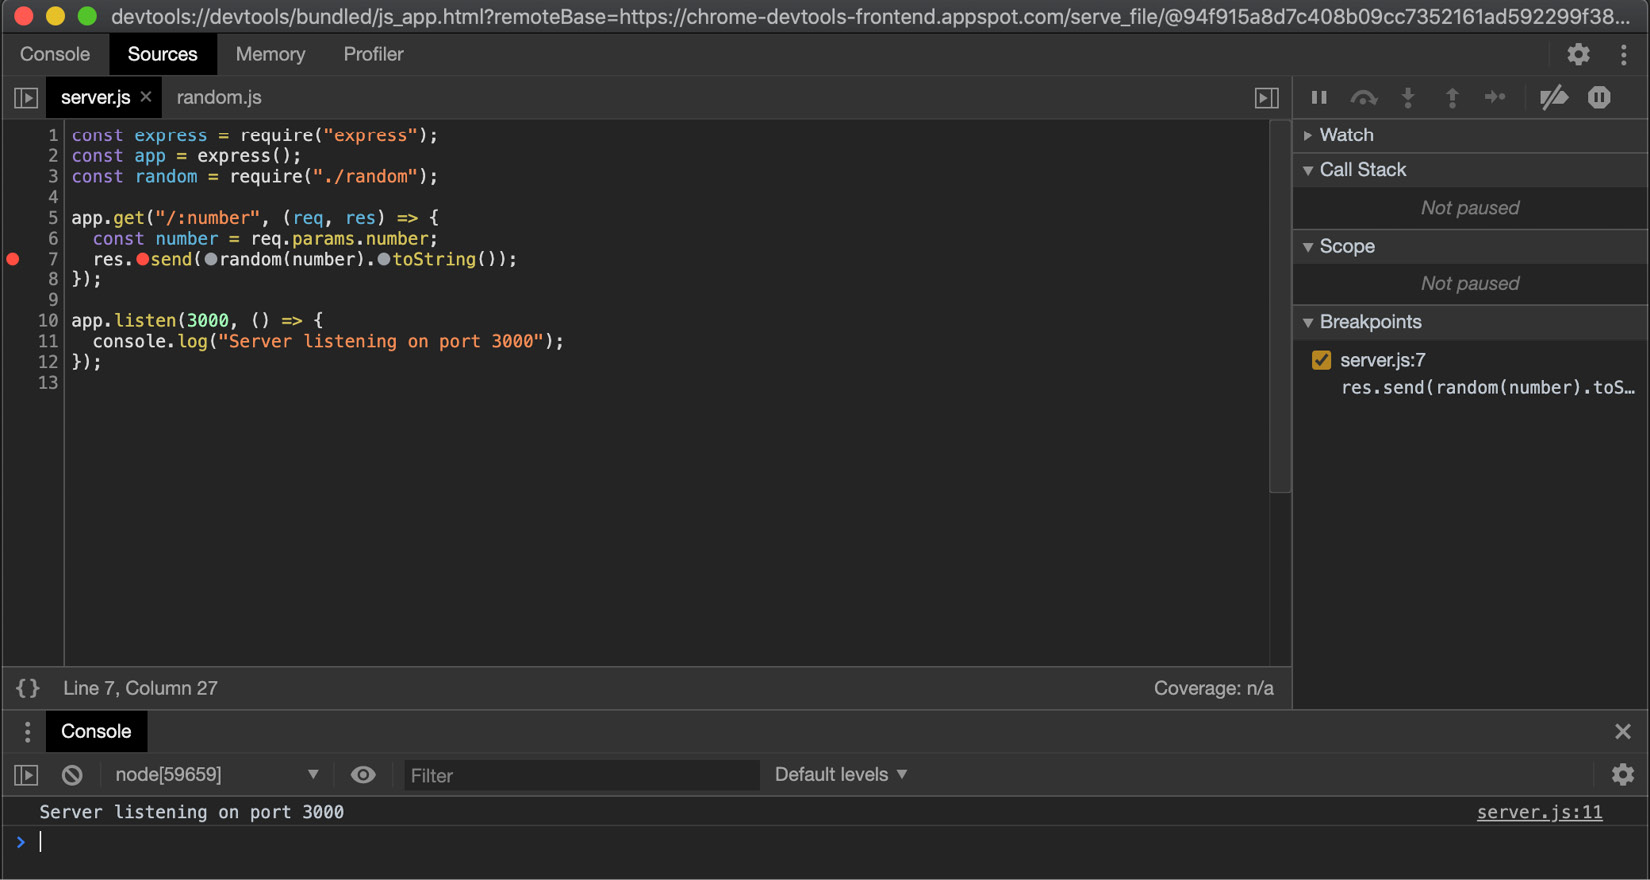This screenshot has height=880, width=1650.
Task: Open DevTools settings gear
Action: click(1578, 54)
